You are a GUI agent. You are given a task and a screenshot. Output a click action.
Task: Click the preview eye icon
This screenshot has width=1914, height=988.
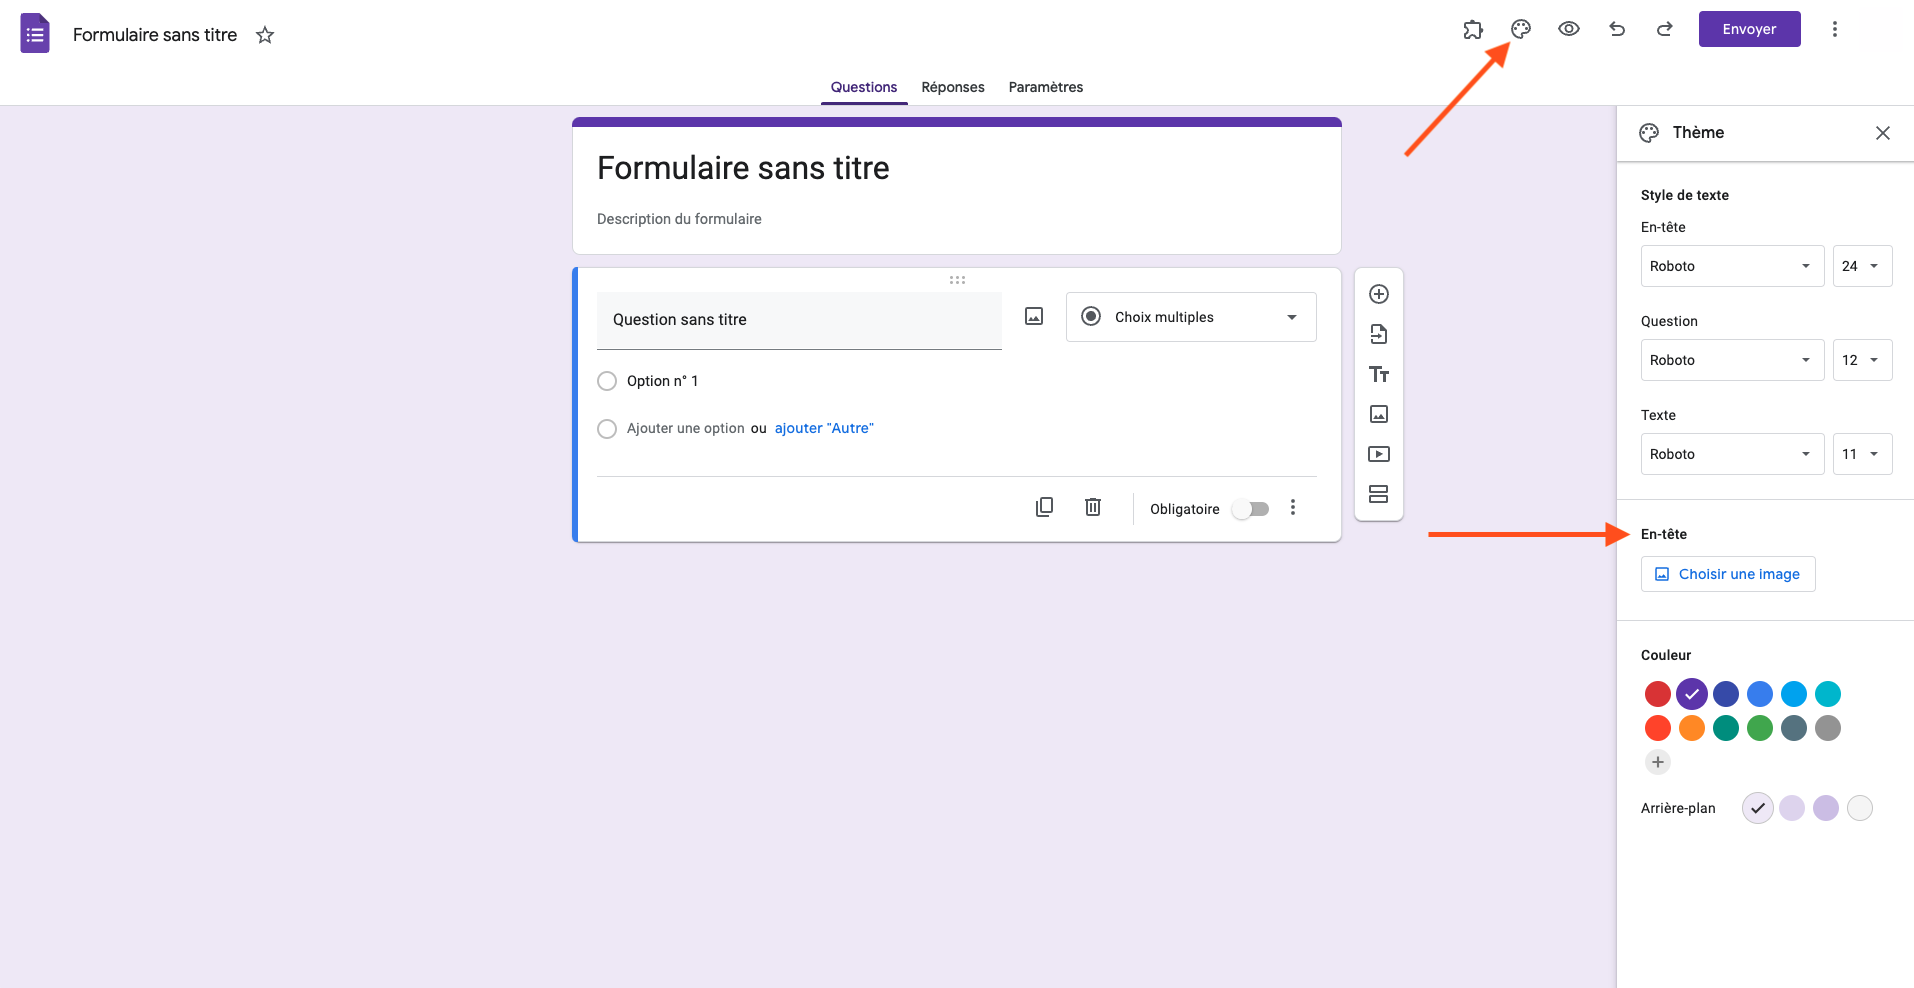pyautogui.click(x=1569, y=29)
